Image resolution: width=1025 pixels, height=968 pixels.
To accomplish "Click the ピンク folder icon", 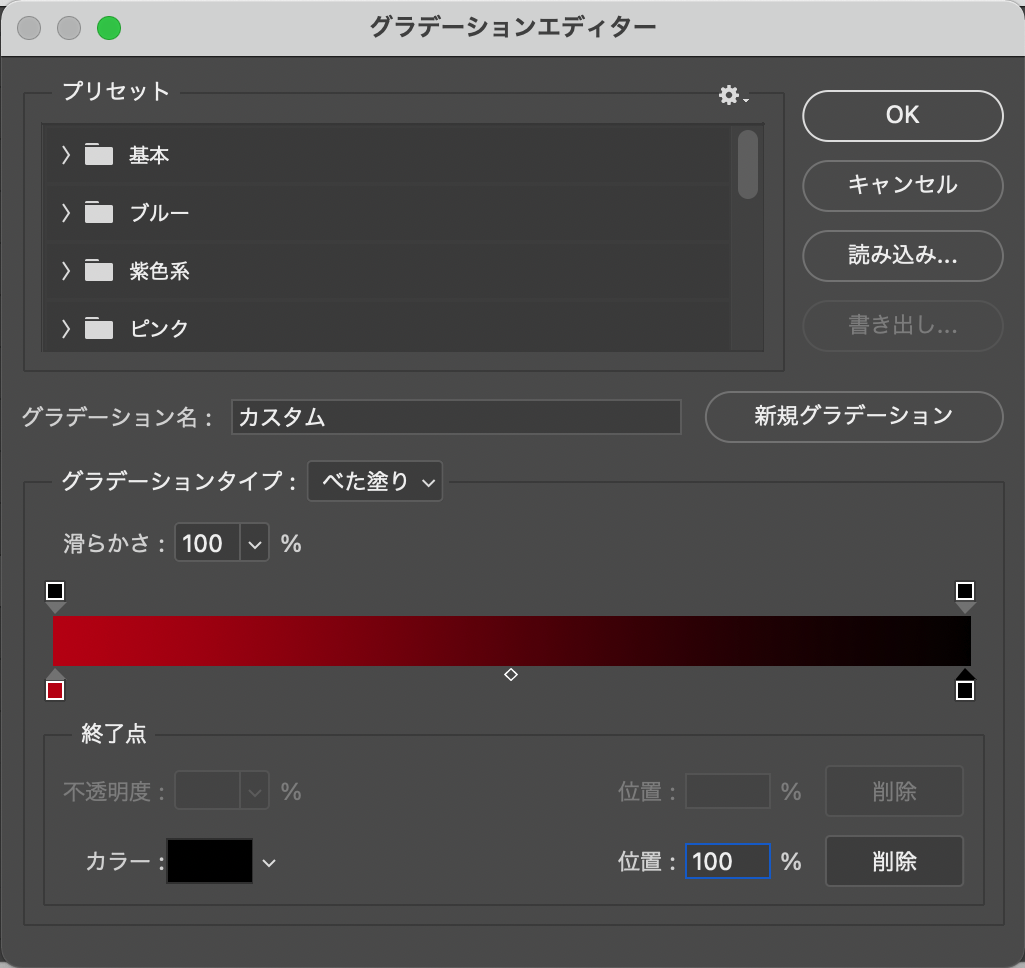I will (99, 328).
